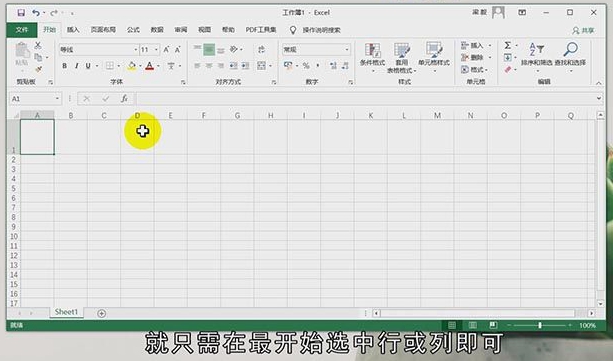The width and height of the screenshot is (613, 361).
Task: Click the Name Box showing A1
Action: coord(35,99)
